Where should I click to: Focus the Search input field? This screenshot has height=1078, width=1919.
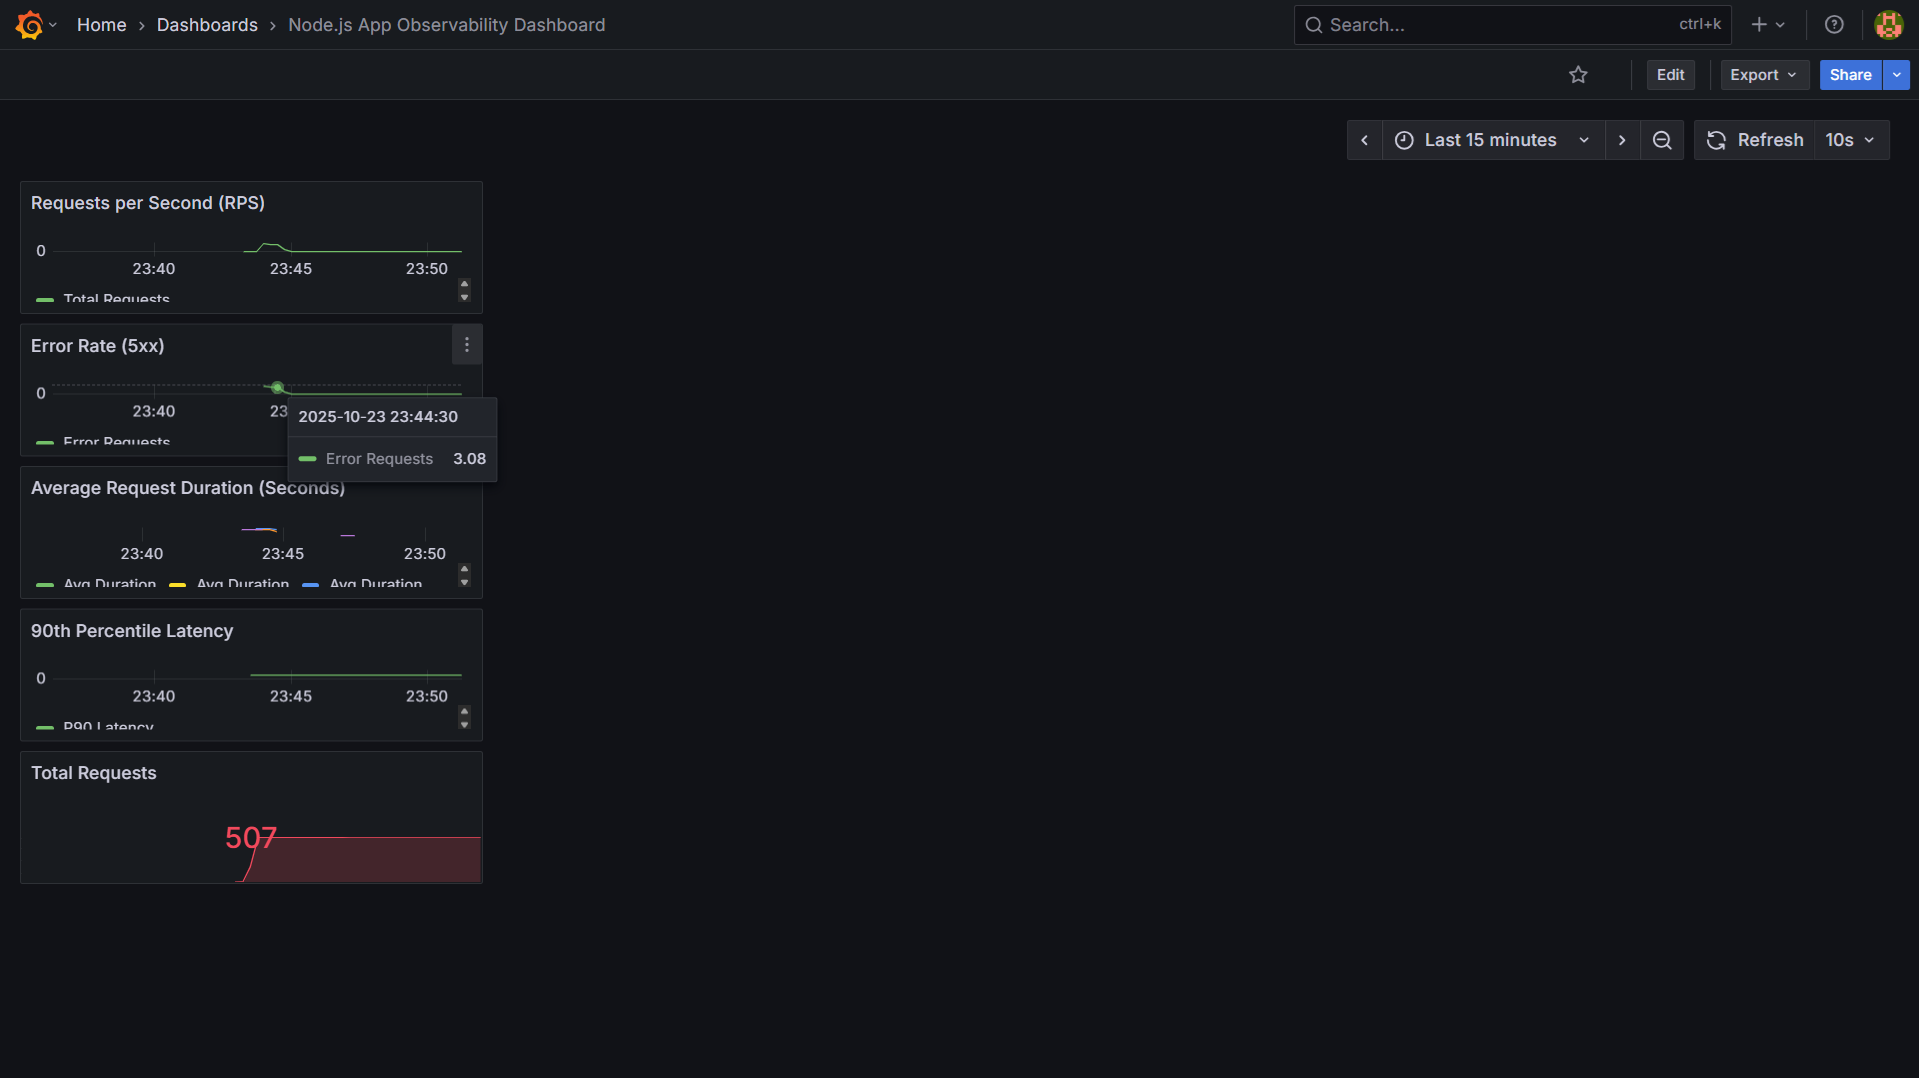point(1500,25)
